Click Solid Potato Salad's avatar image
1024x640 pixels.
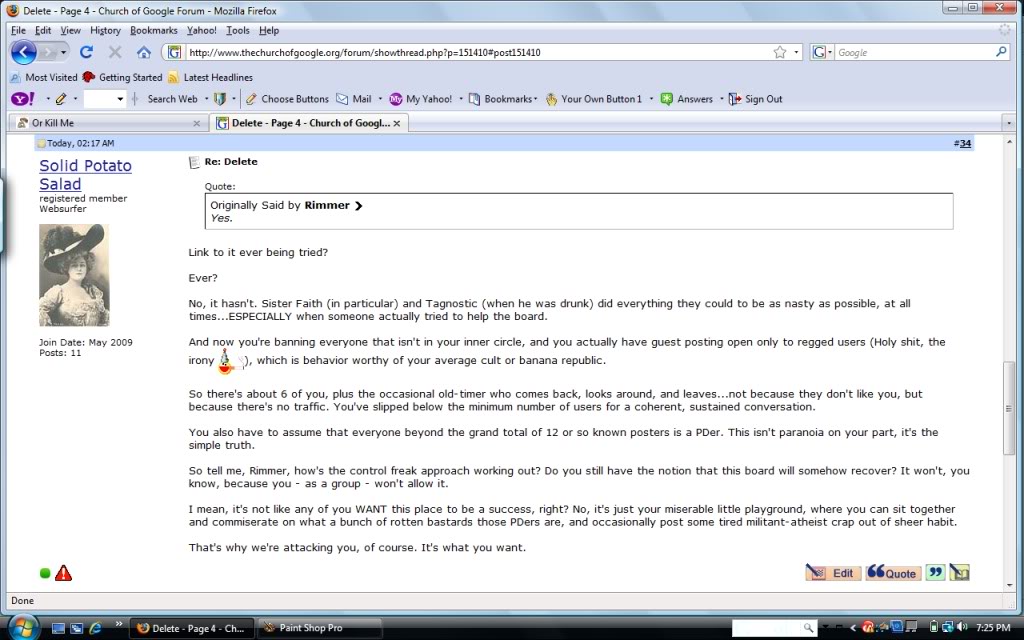click(x=74, y=275)
